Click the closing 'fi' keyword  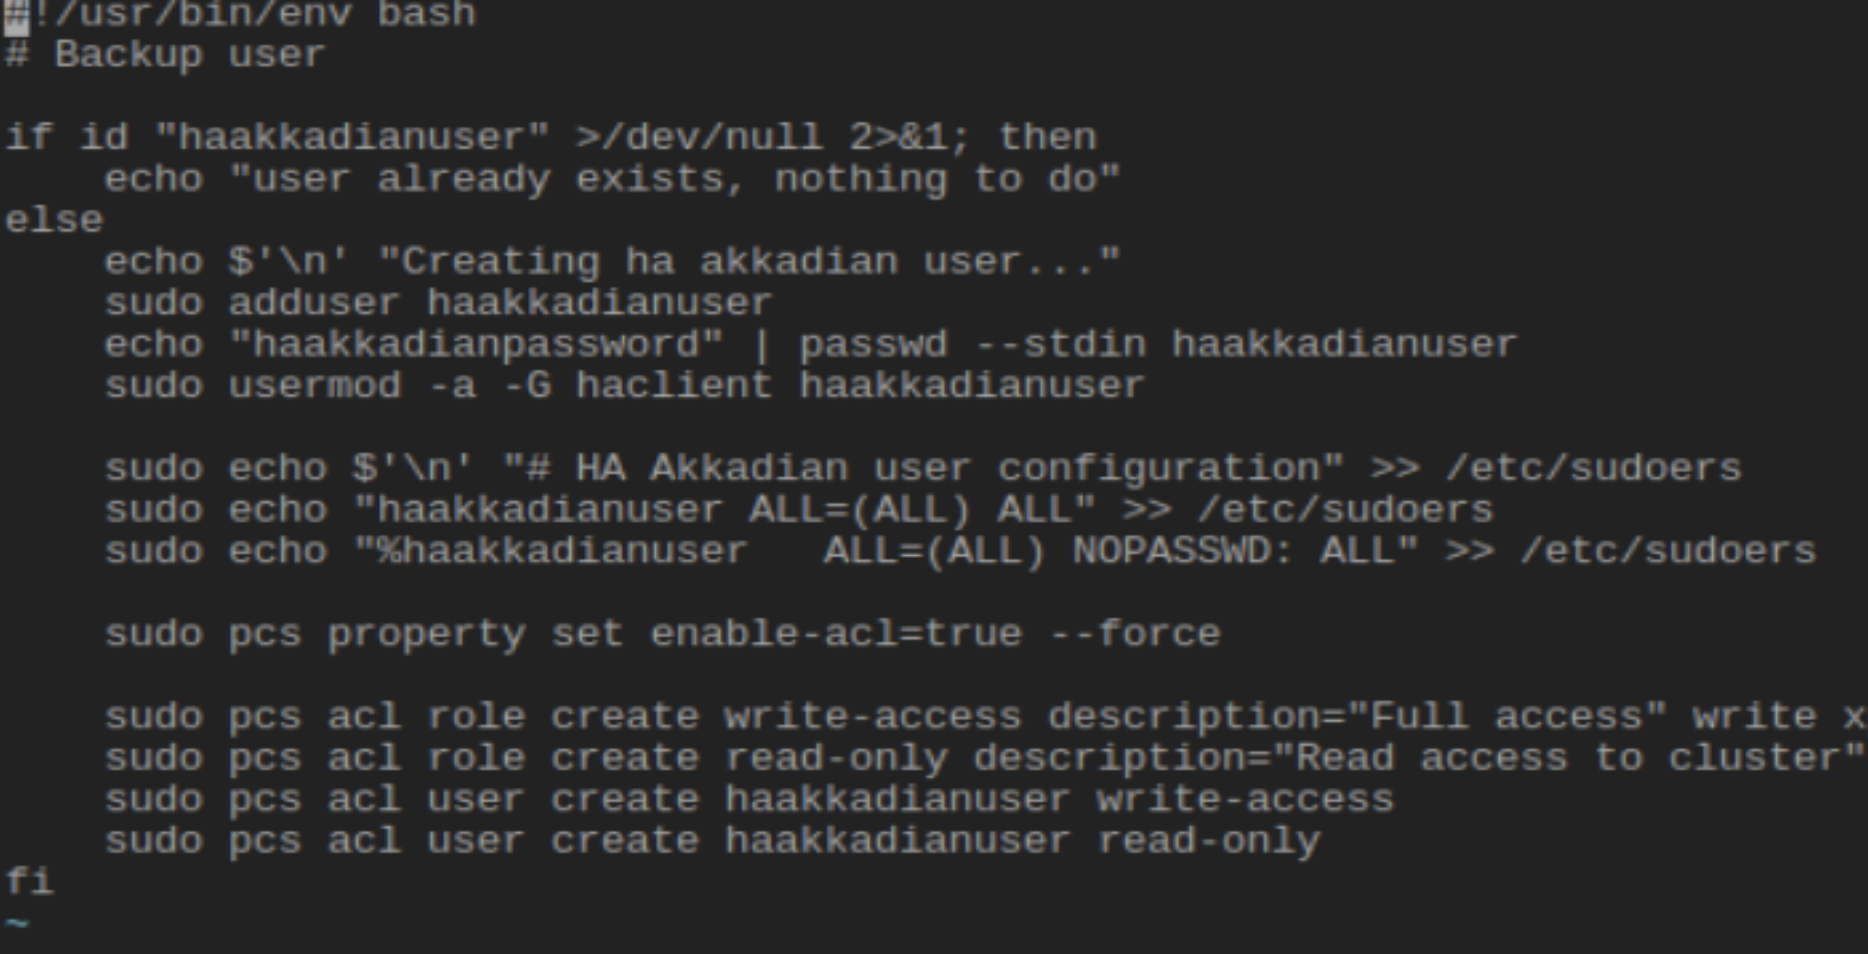(x=29, y=882)
